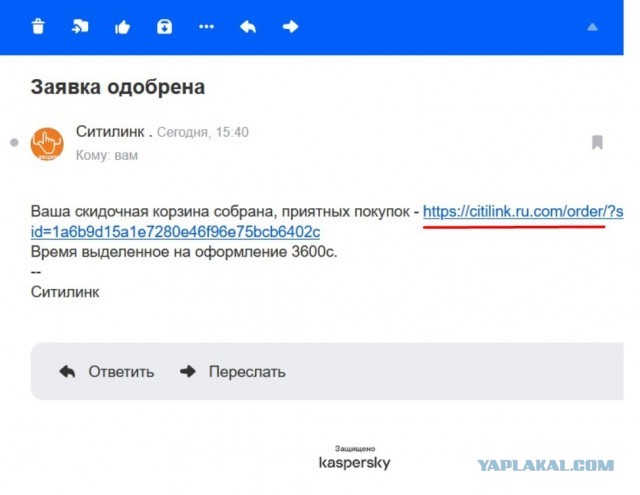640x495 pixels.
Task: Flag email with bookmark icon
Action: coord(597,142)
